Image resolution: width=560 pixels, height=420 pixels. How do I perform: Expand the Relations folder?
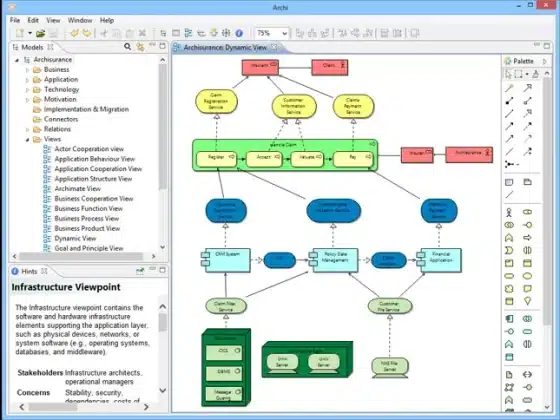tap(27, 130)
